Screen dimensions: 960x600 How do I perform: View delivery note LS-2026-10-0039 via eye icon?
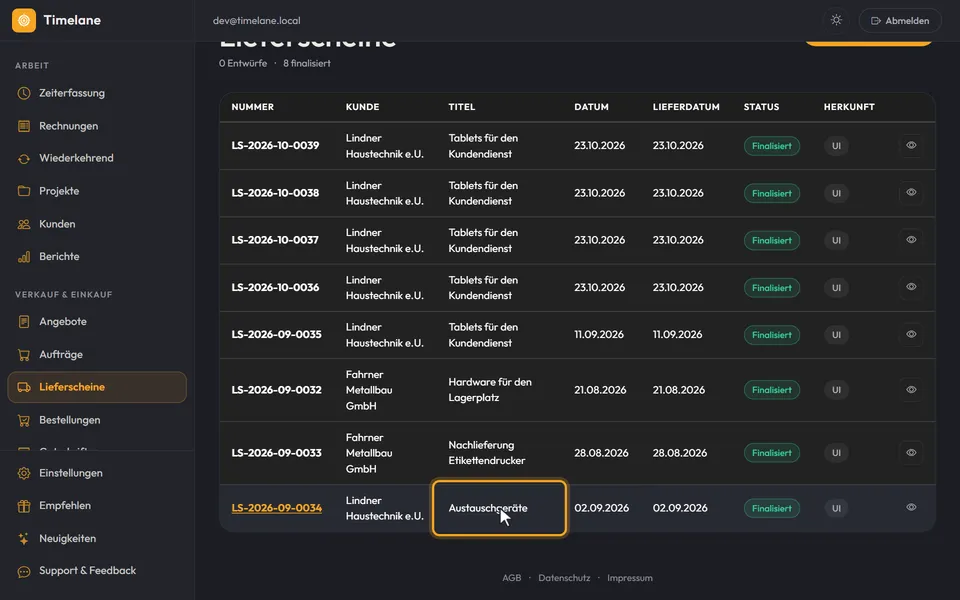(911, 145)
